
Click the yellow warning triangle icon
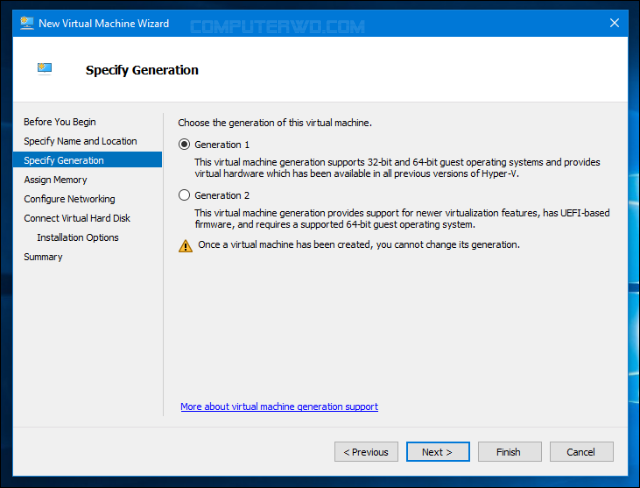tap(185, 246)
